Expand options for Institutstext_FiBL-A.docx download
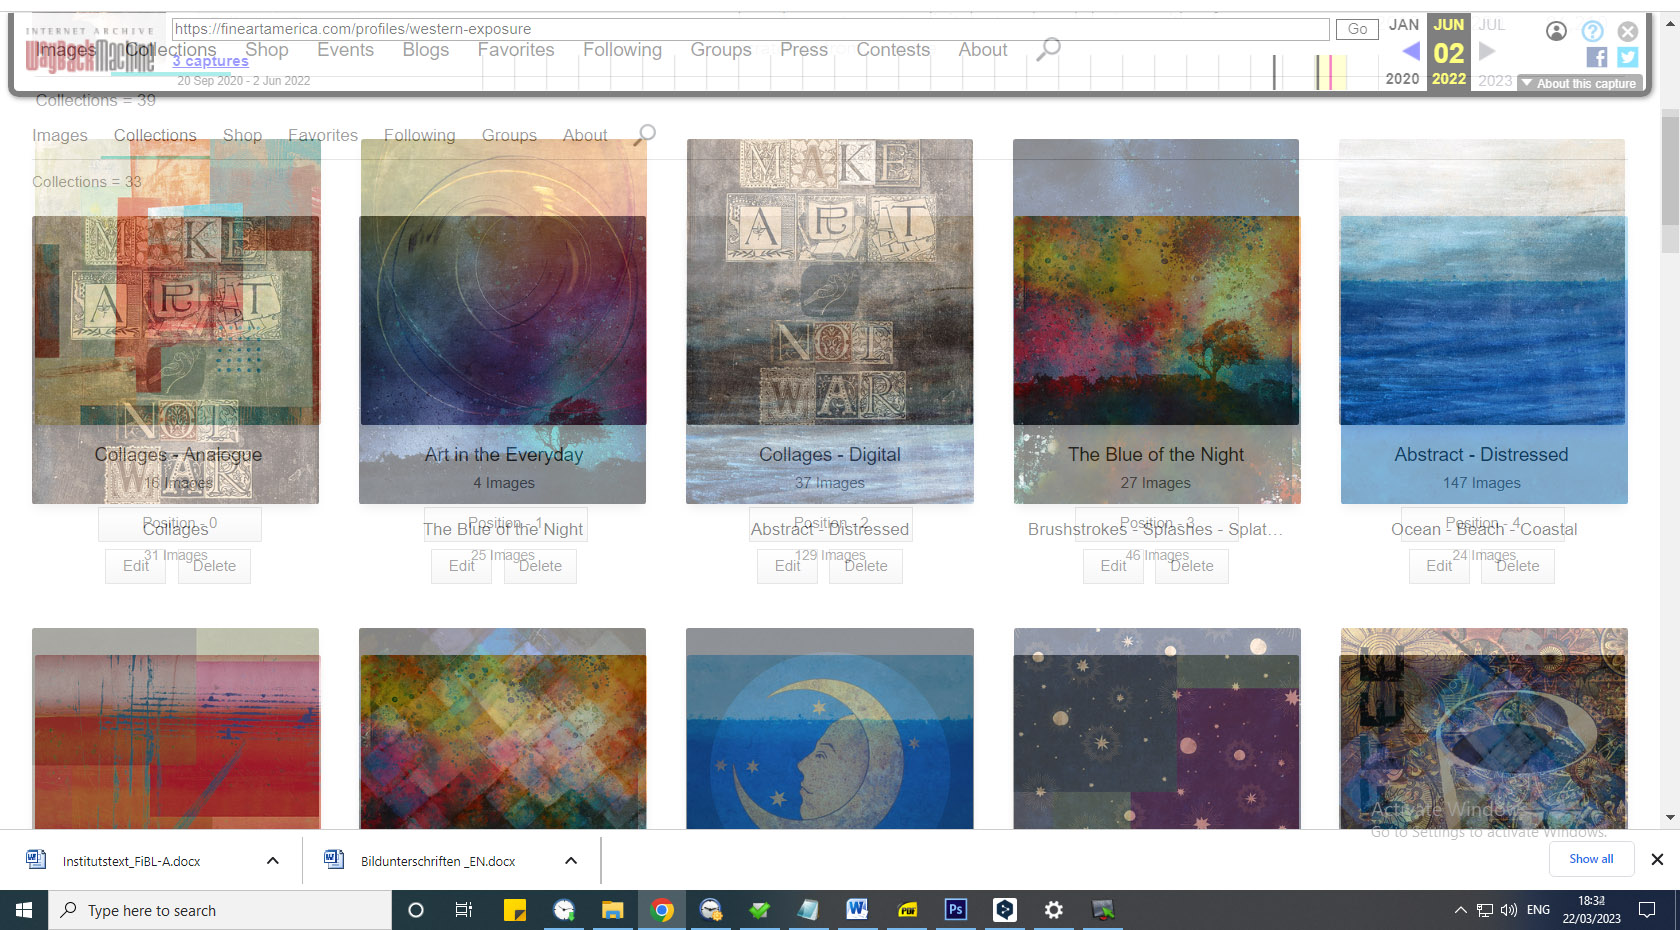Screen dimensions: 1680x930 tap(272, 861)
